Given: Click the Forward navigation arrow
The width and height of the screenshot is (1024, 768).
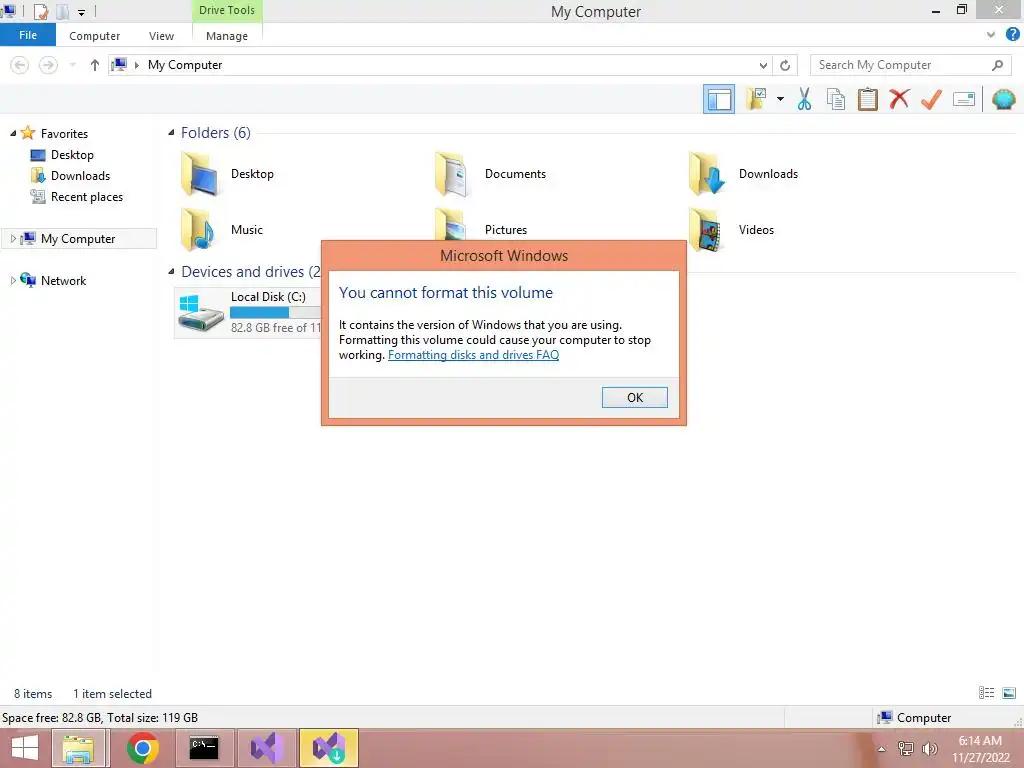Looking at the screenshot, I should tap(48, 65).
